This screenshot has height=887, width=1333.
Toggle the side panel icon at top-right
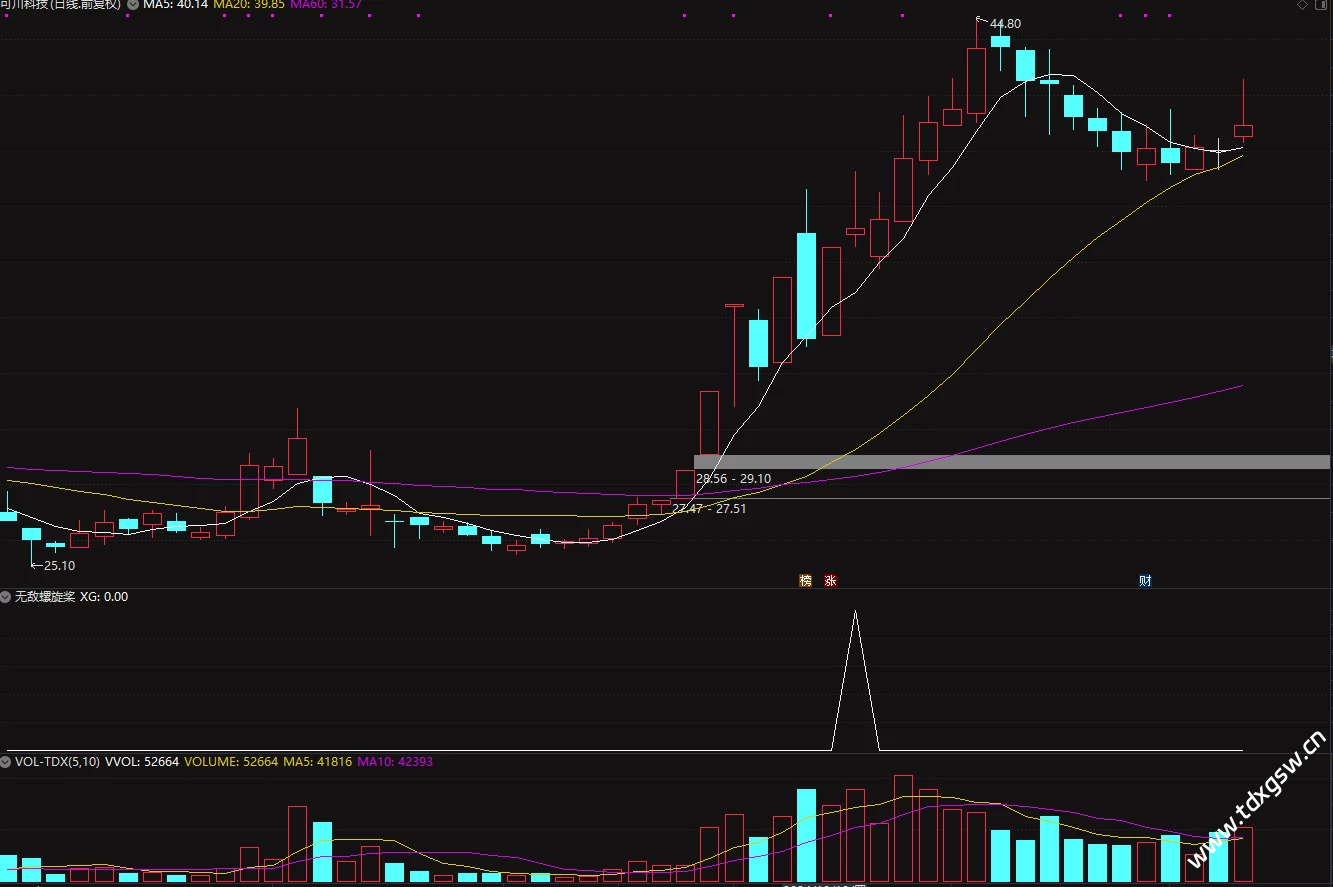click(x=1319, y=5)
